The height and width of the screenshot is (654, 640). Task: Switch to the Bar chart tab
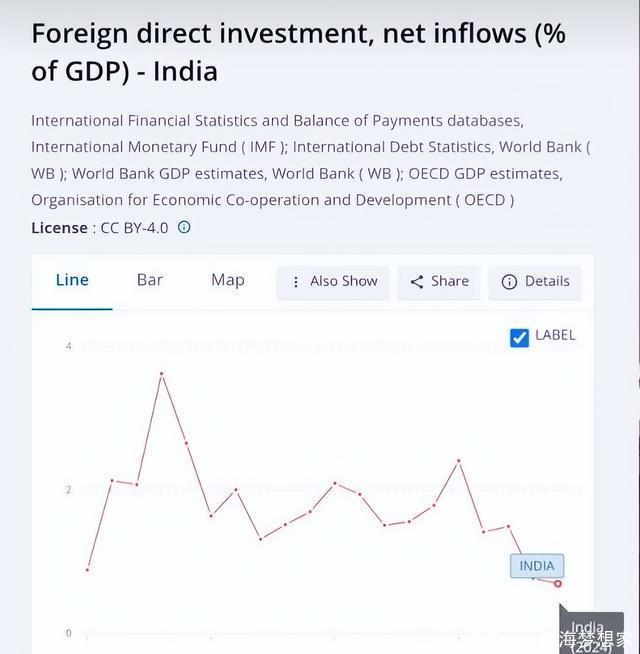[x=150, y=280]
